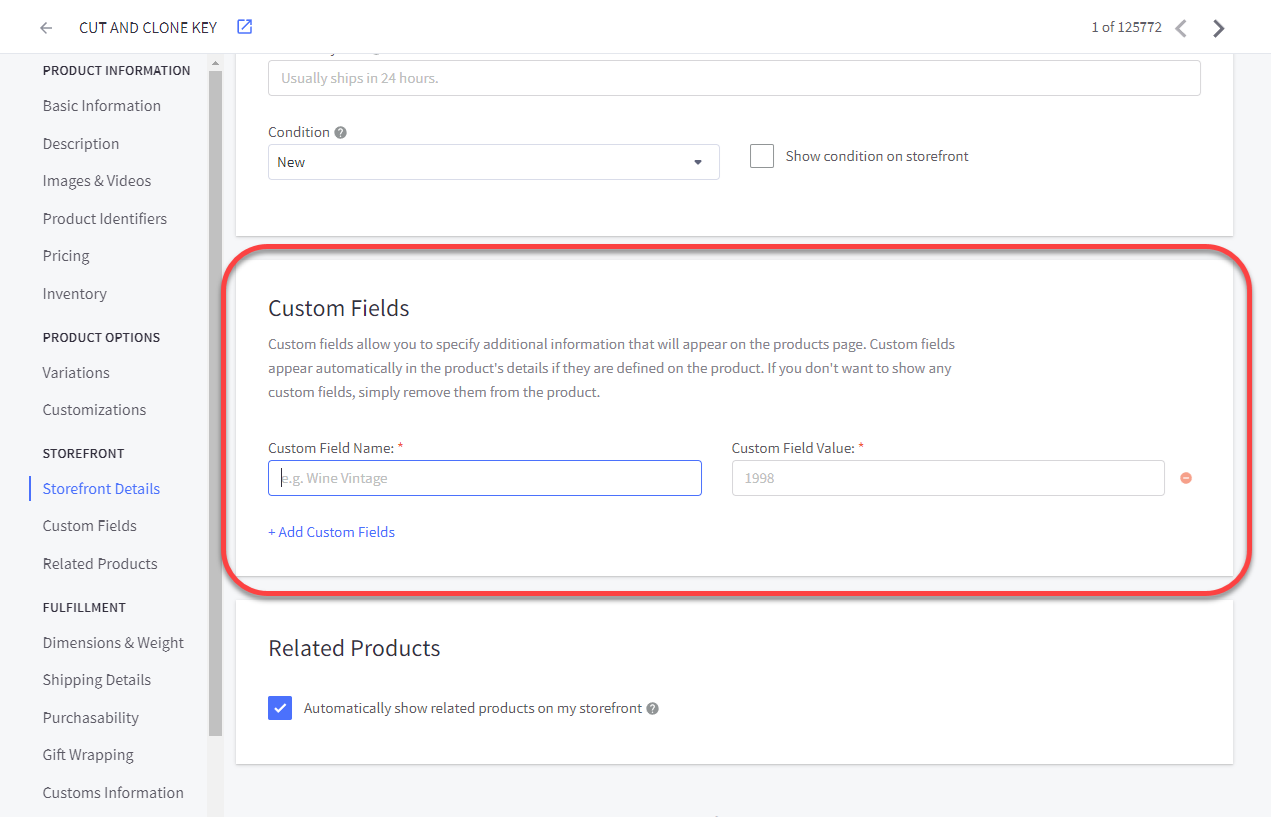Go to Custom Fields sidebar item
This screenshot has width=1271, height=817.
tap(90, 526)
